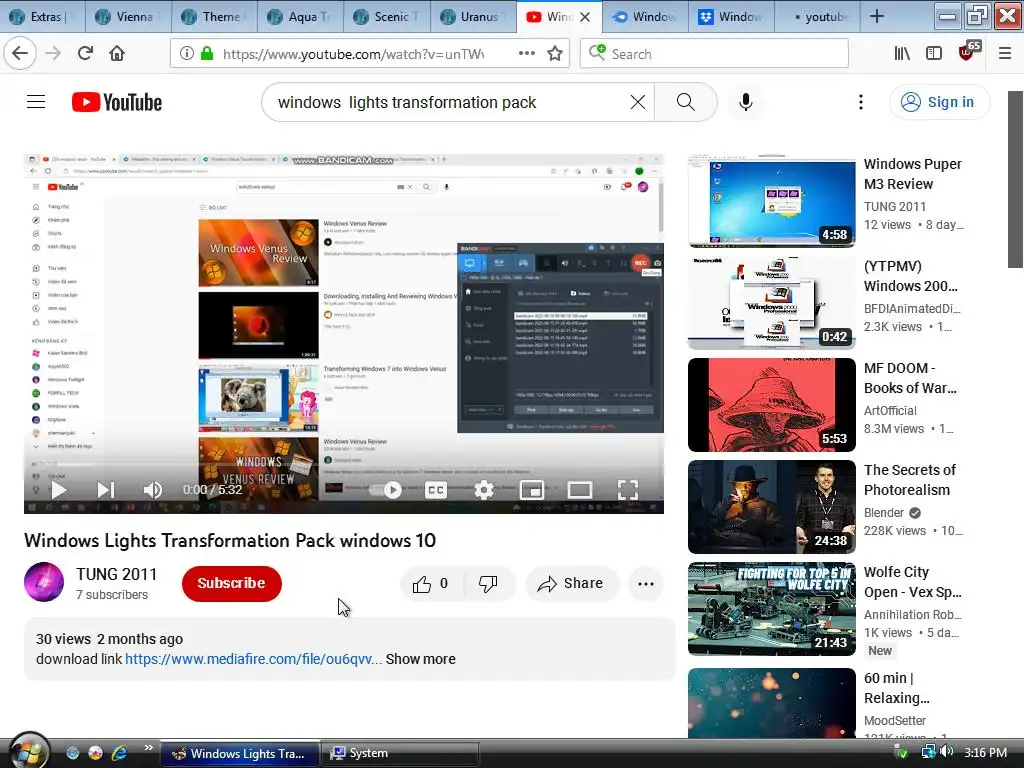Go to browser home page icon
This screenshot has height=768, width=1024.
[x=117, y=54]
